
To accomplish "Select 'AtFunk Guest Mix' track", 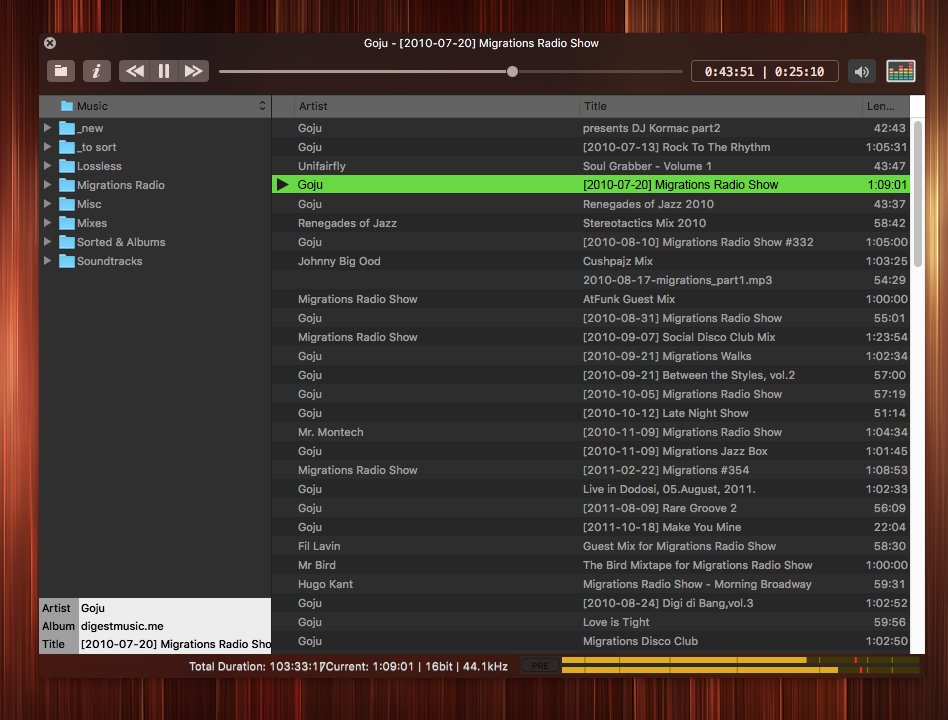I will point(591,299).
